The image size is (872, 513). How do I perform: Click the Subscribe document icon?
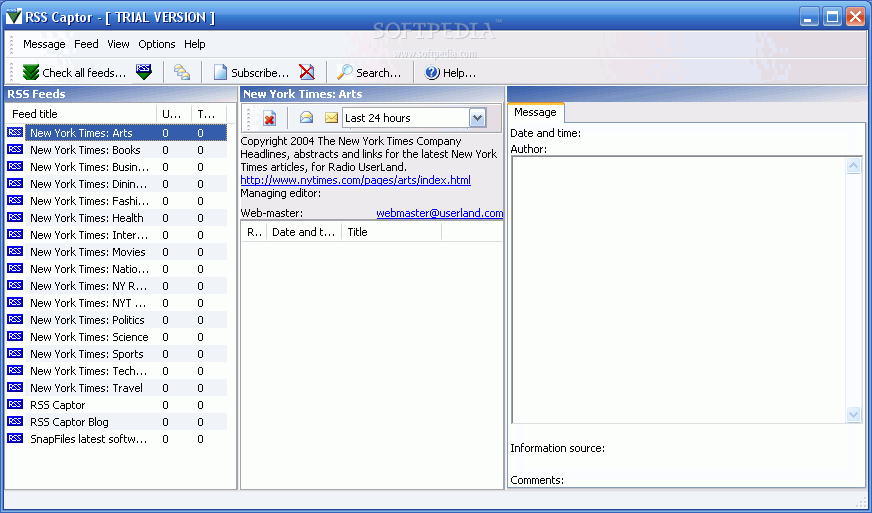coord(221,72)
